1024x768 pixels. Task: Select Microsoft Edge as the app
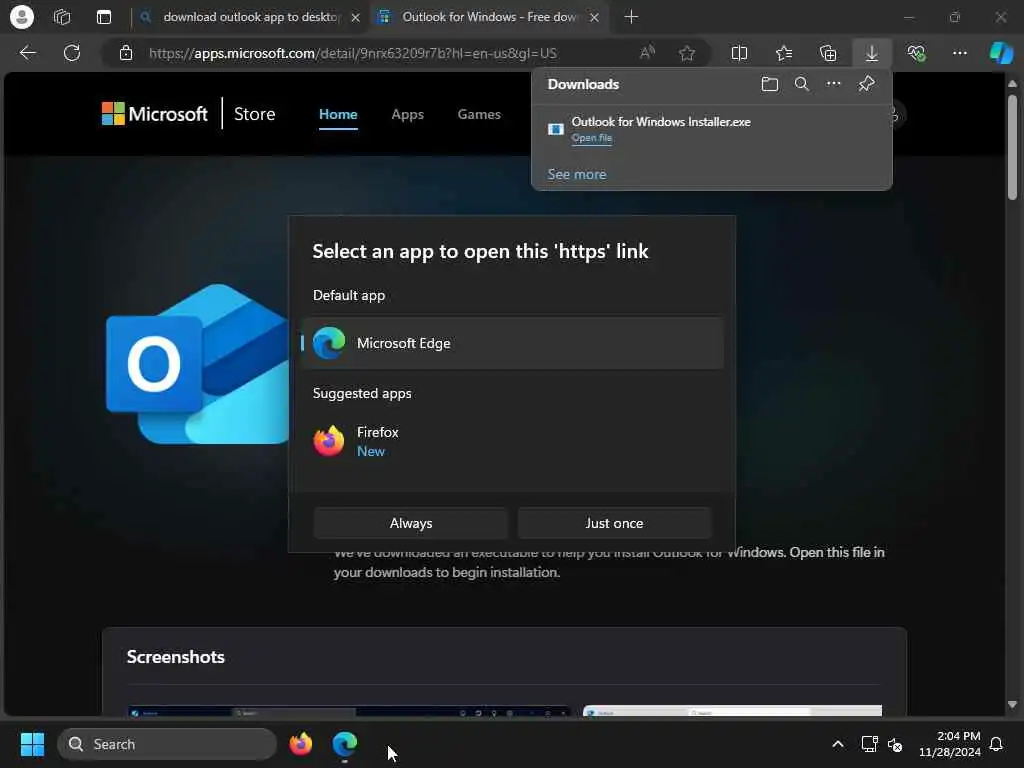click(513, 343)
